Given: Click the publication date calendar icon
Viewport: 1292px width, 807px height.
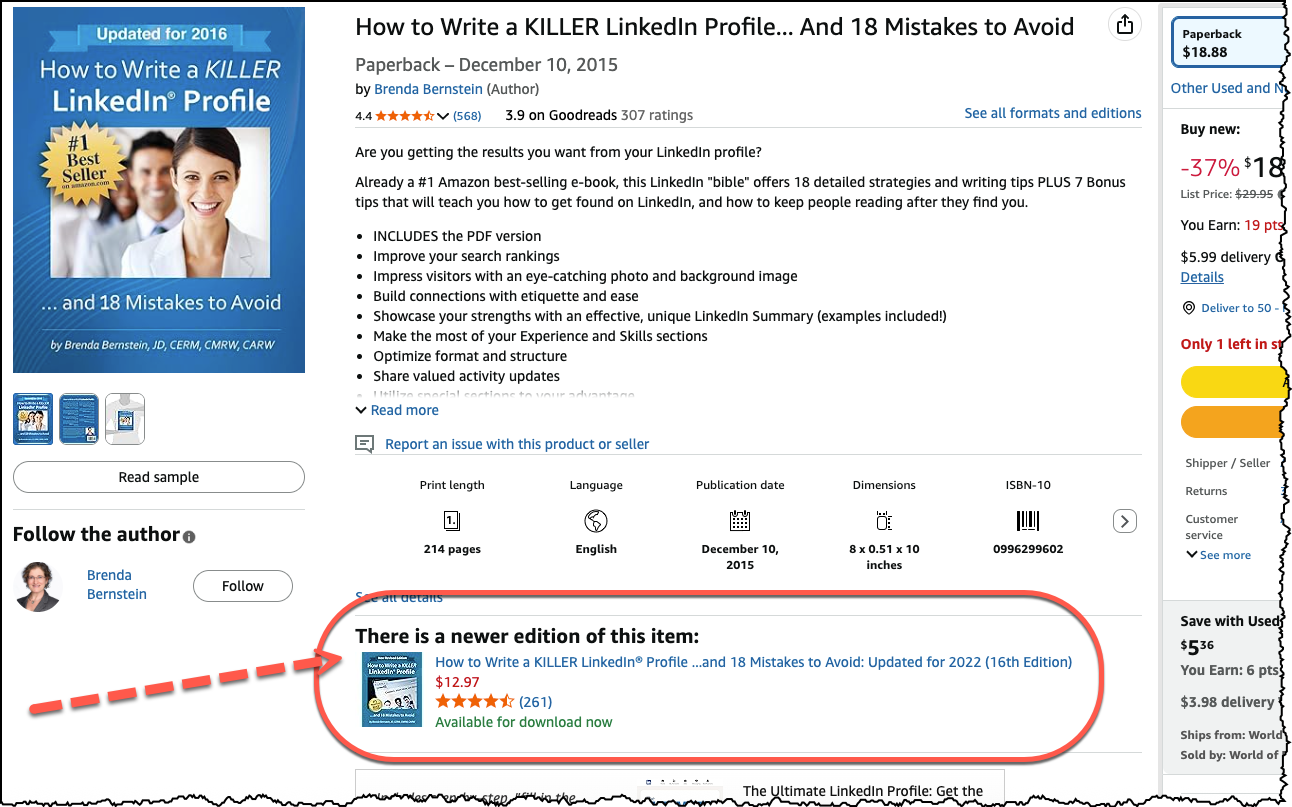Looking at the screenshot, I should click(x=740, y=521).
